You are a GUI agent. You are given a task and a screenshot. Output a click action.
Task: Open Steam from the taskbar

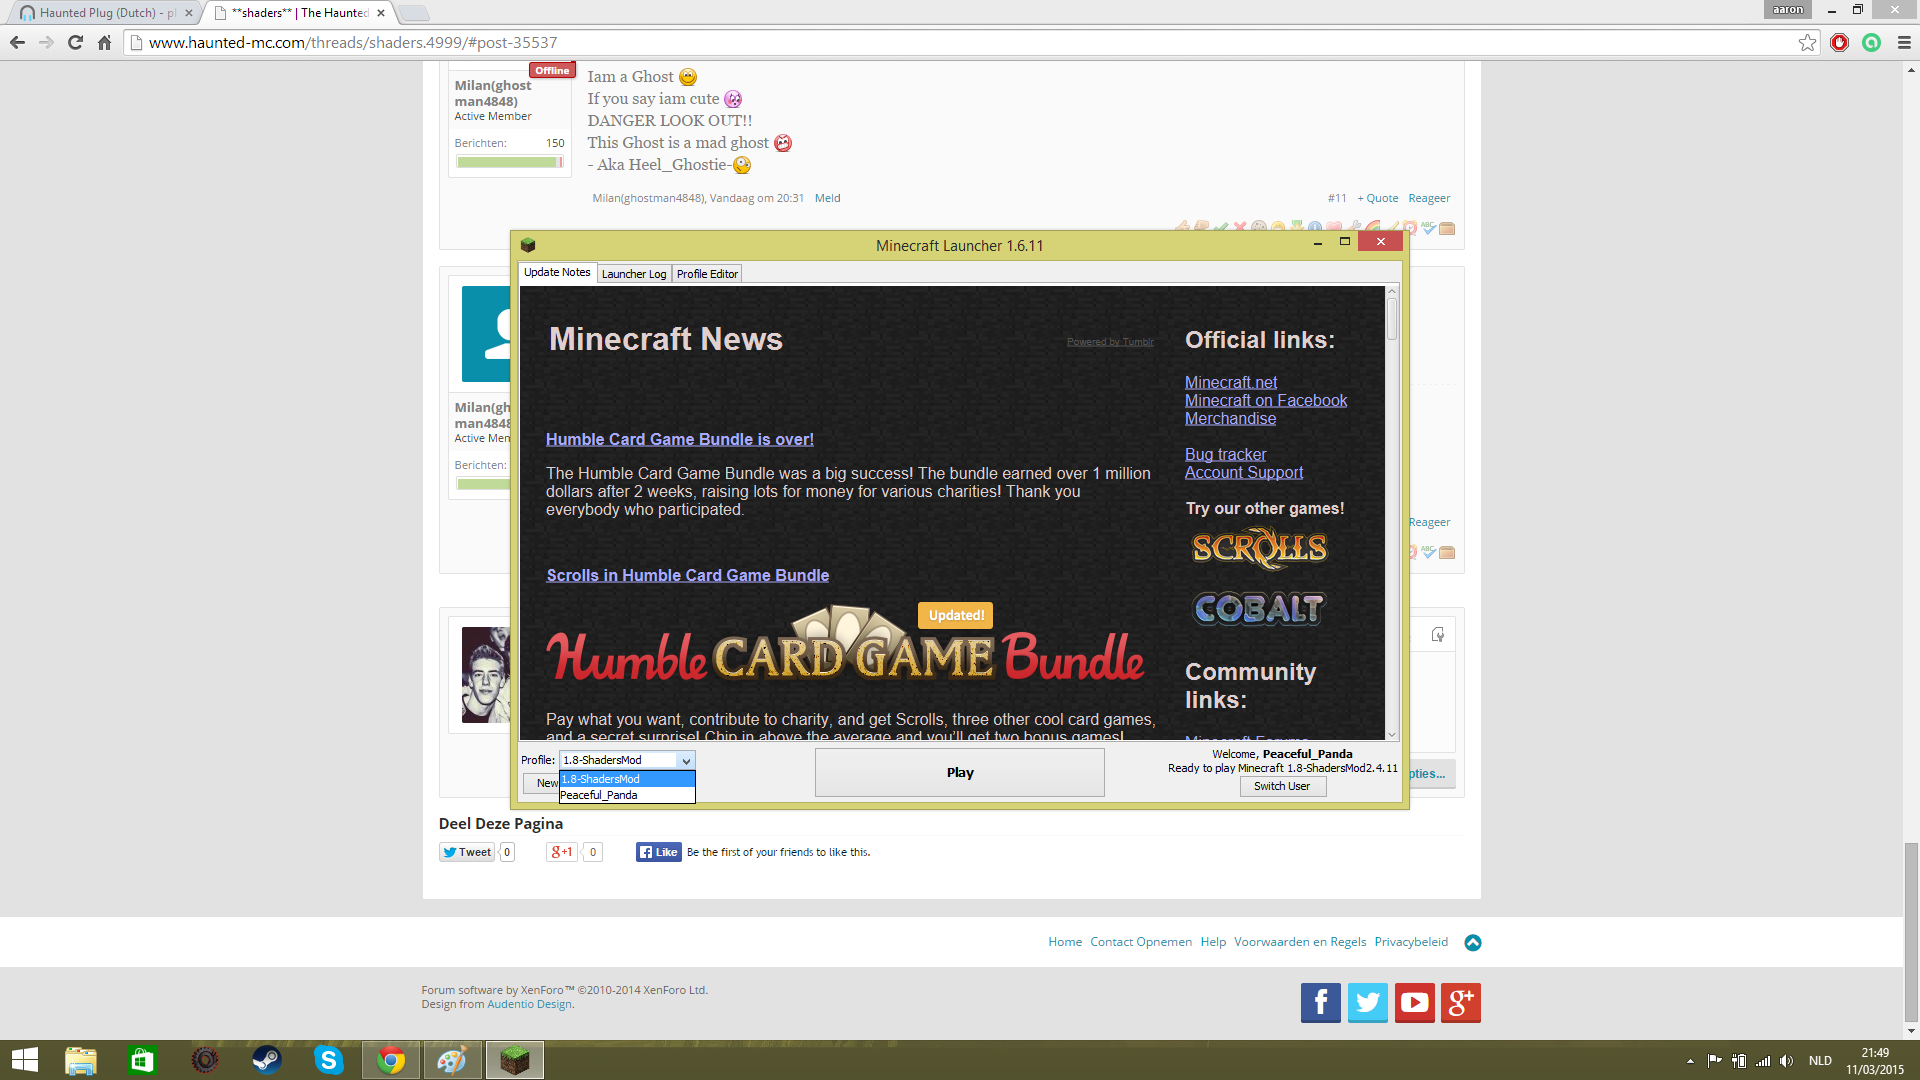point(266,1060)
